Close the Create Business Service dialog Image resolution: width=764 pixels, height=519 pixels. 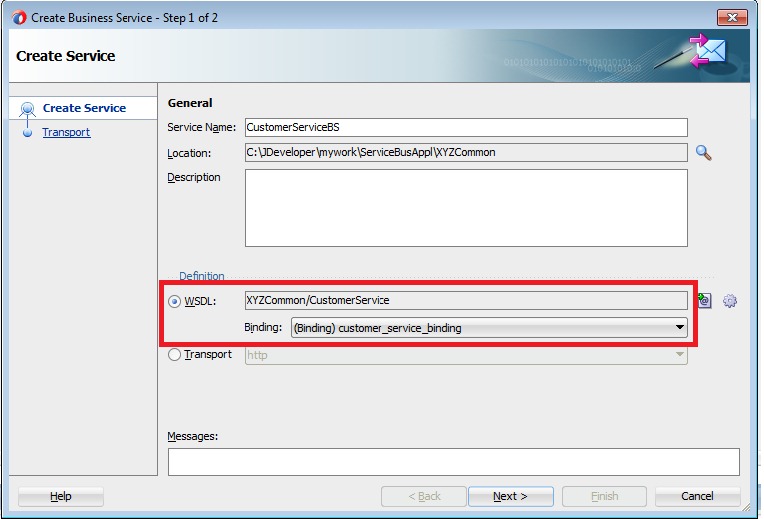point(732,18)
